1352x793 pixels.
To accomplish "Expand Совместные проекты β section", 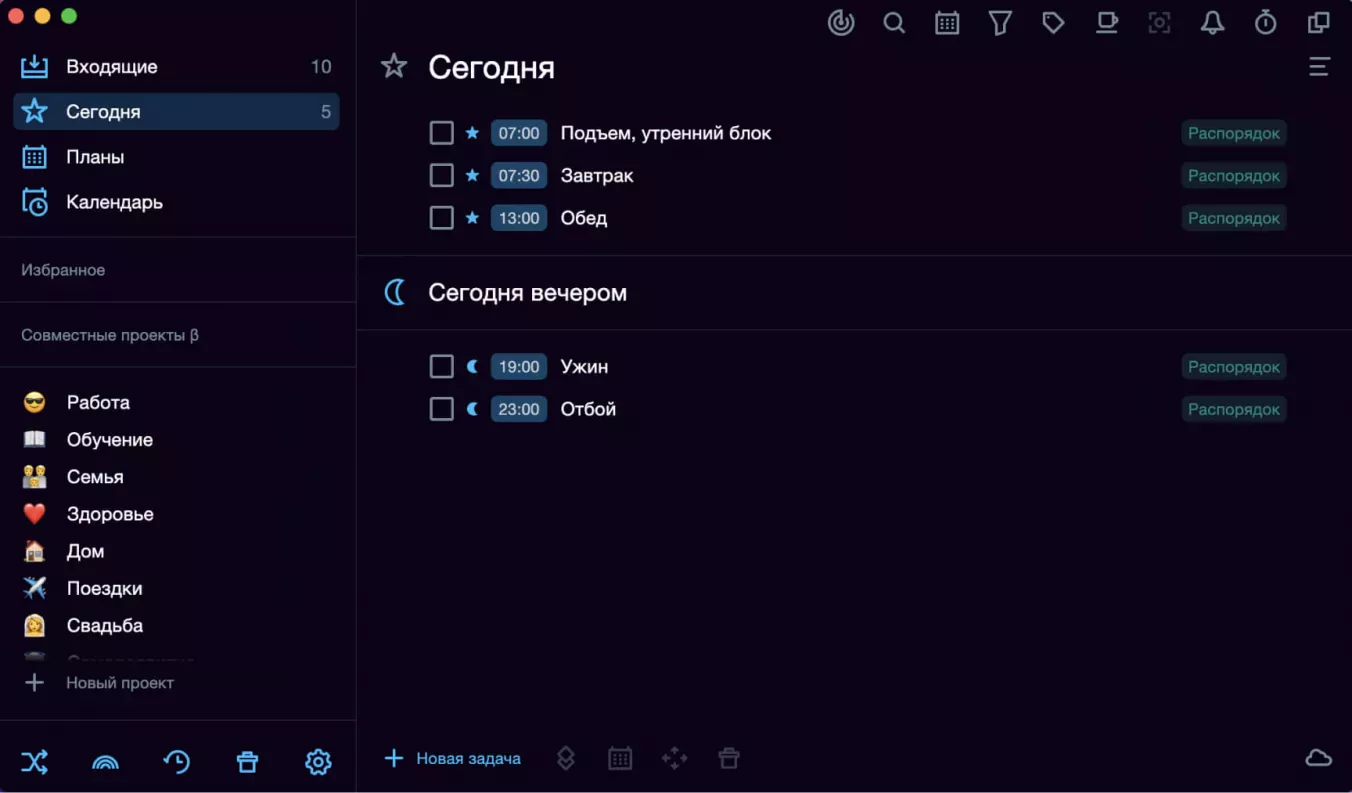I will [110, 335].
